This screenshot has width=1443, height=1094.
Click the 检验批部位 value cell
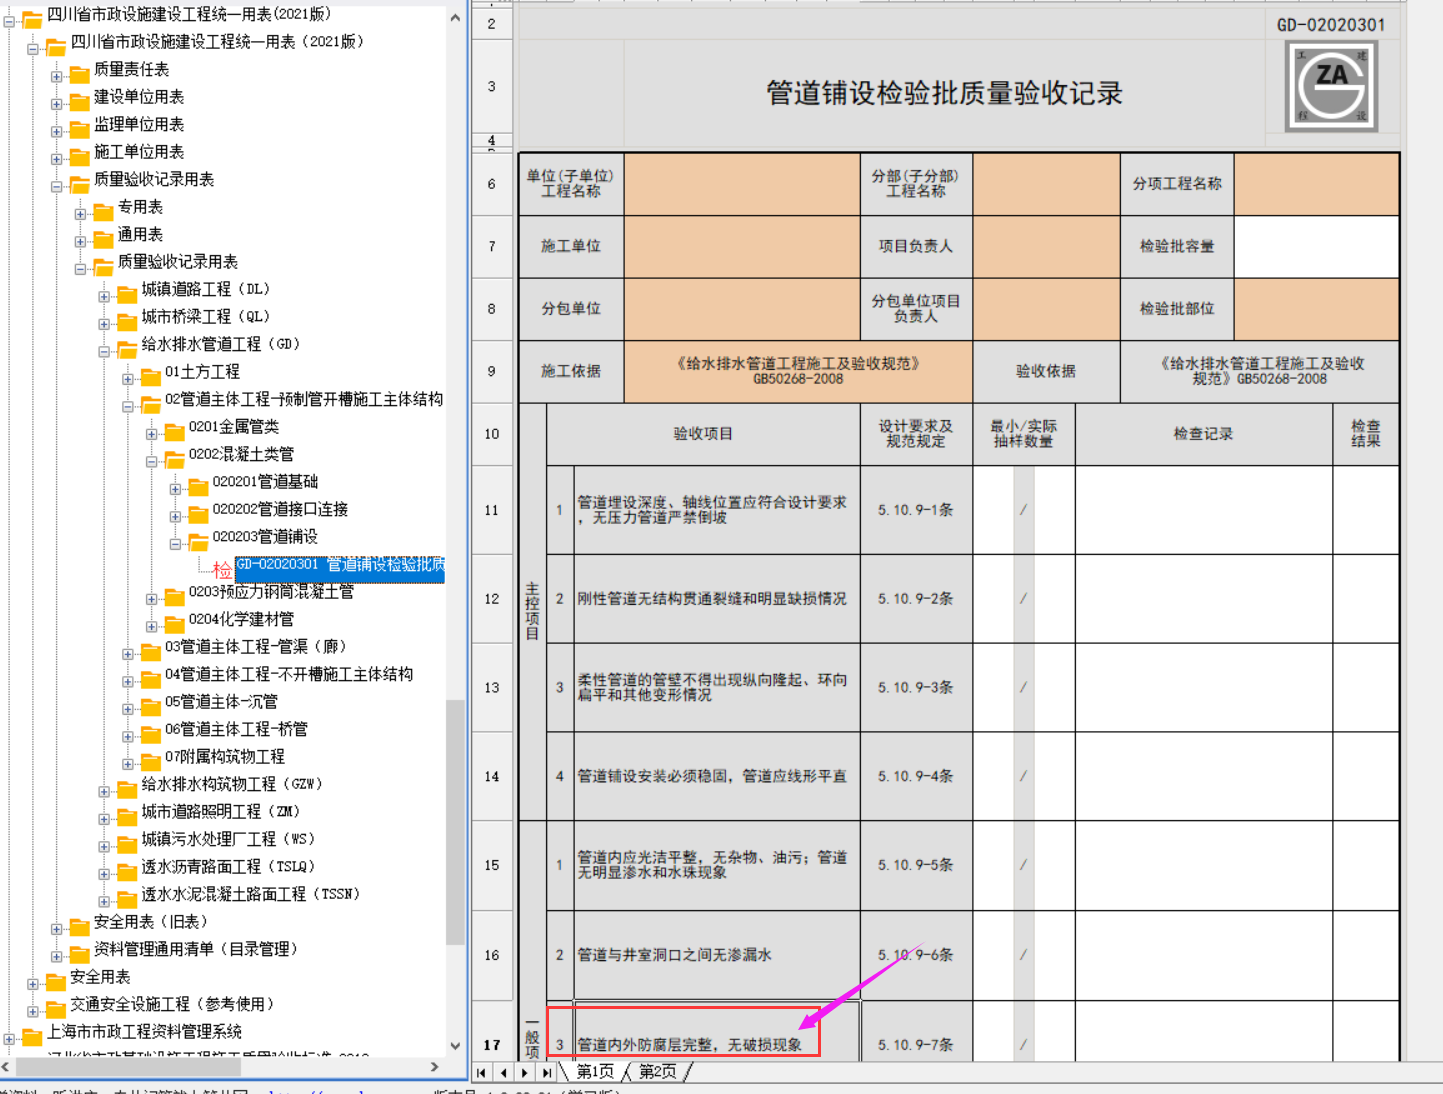1316,309
